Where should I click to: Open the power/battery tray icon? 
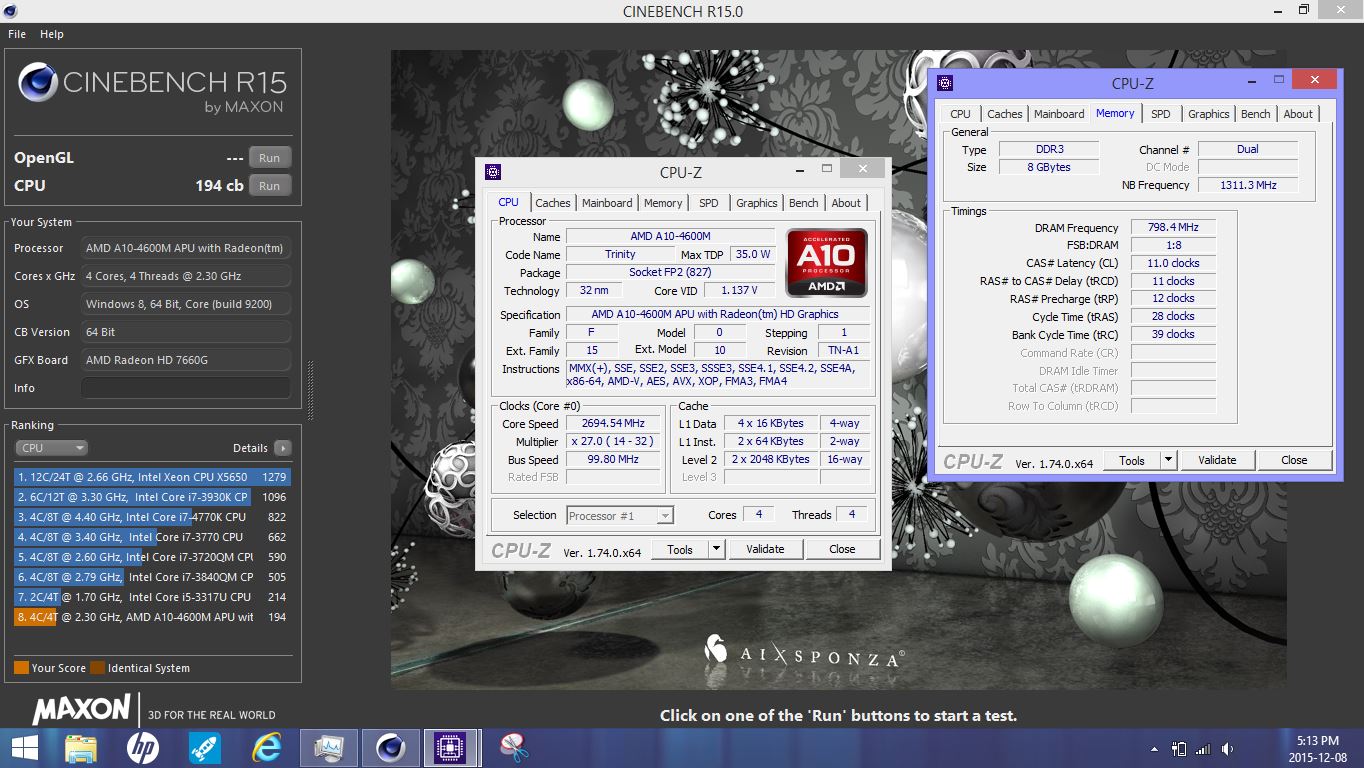coord(1179,748)
